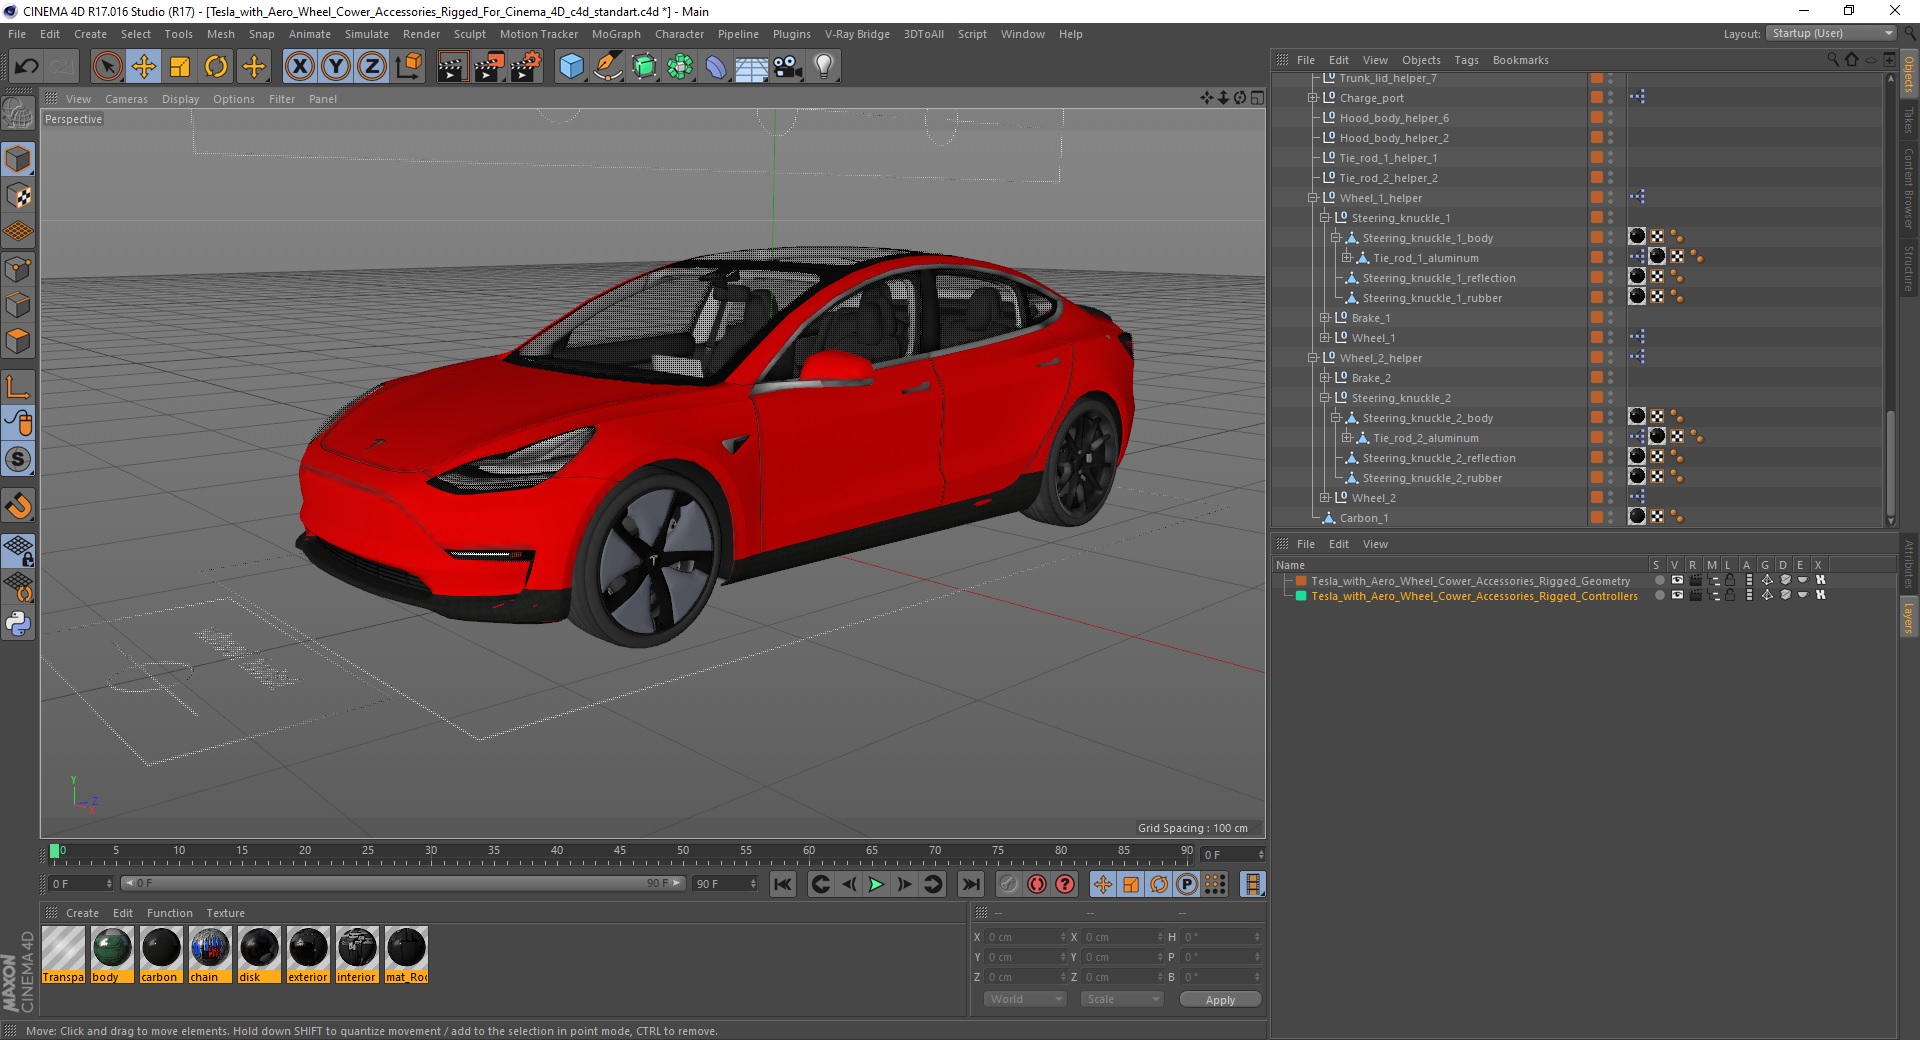The width and height of the screenshot is (1920, 1040).
Task: Open the File menu
Action: click(17, 34)
